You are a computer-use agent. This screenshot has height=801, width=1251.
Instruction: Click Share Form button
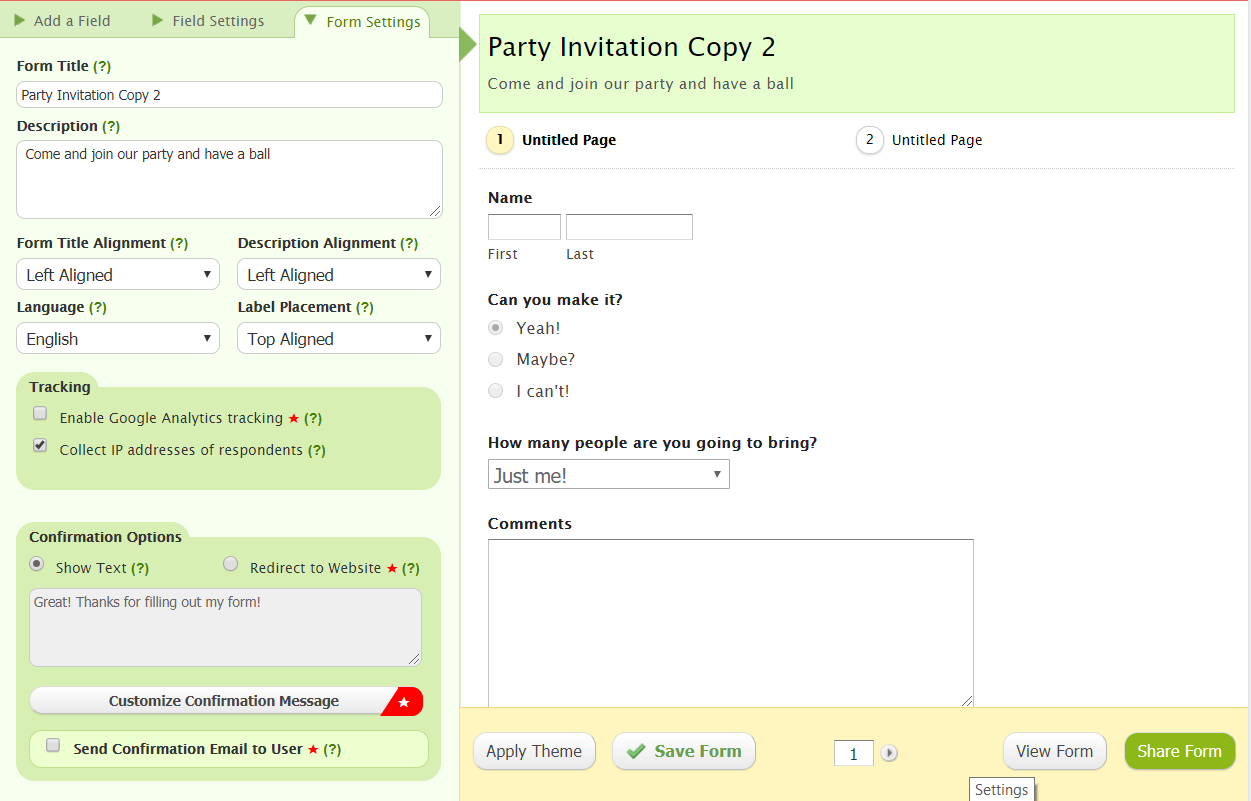tap(1180, 751)
